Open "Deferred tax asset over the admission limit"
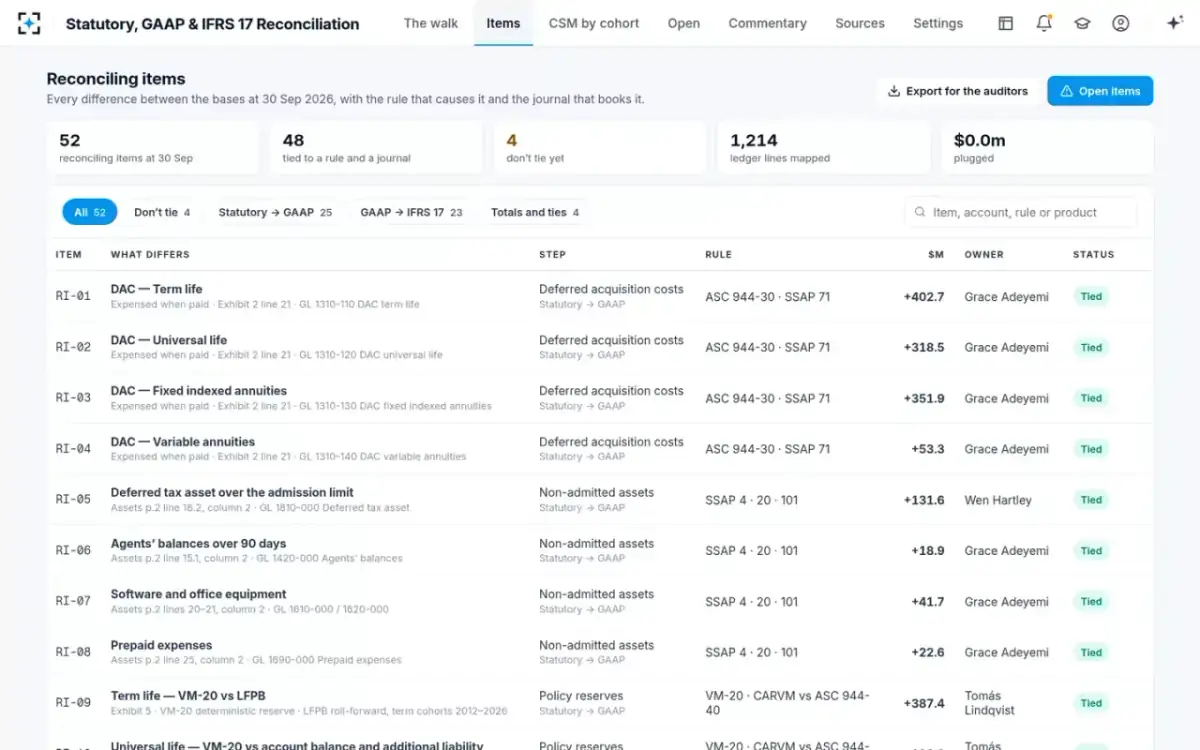Screen dimensions: 1200x750 232,493
